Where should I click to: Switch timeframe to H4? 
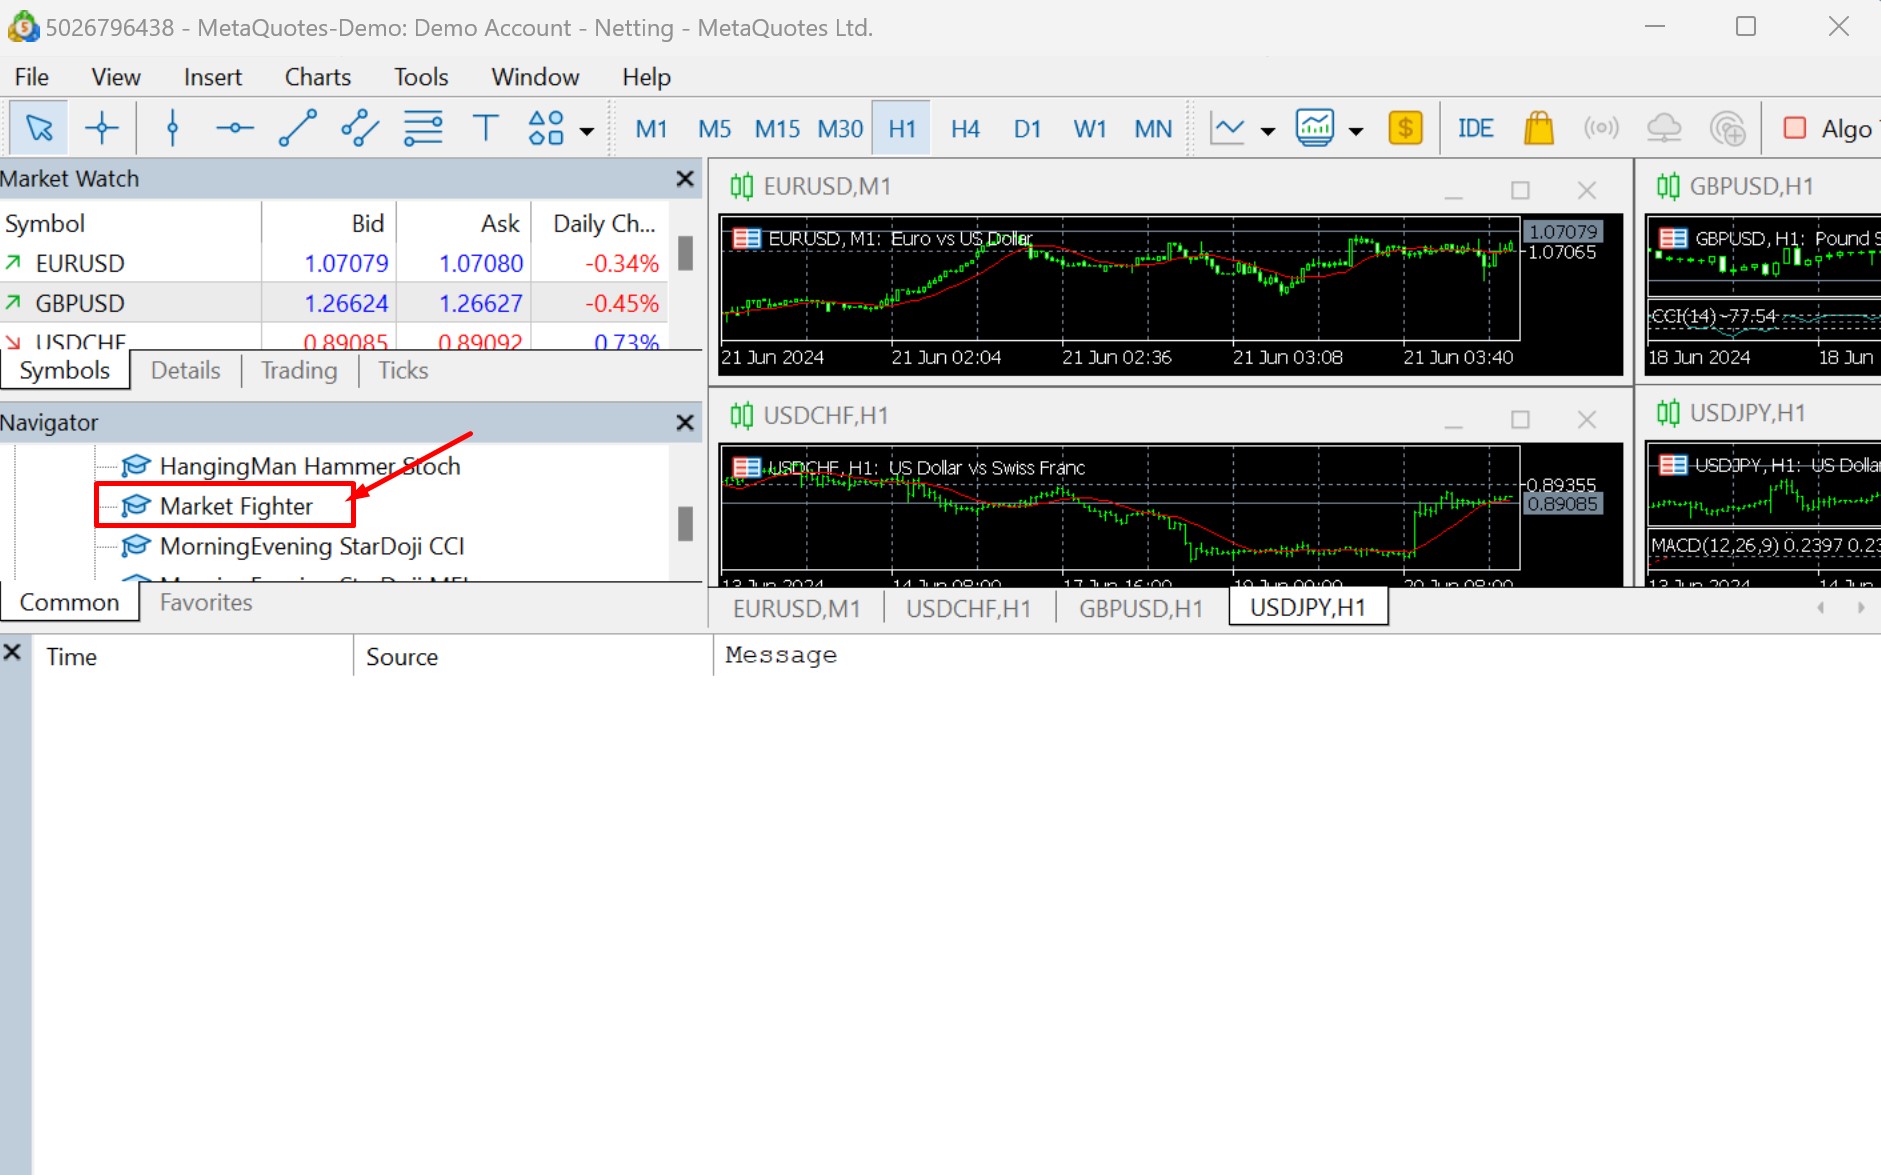[x=964, y=128]
